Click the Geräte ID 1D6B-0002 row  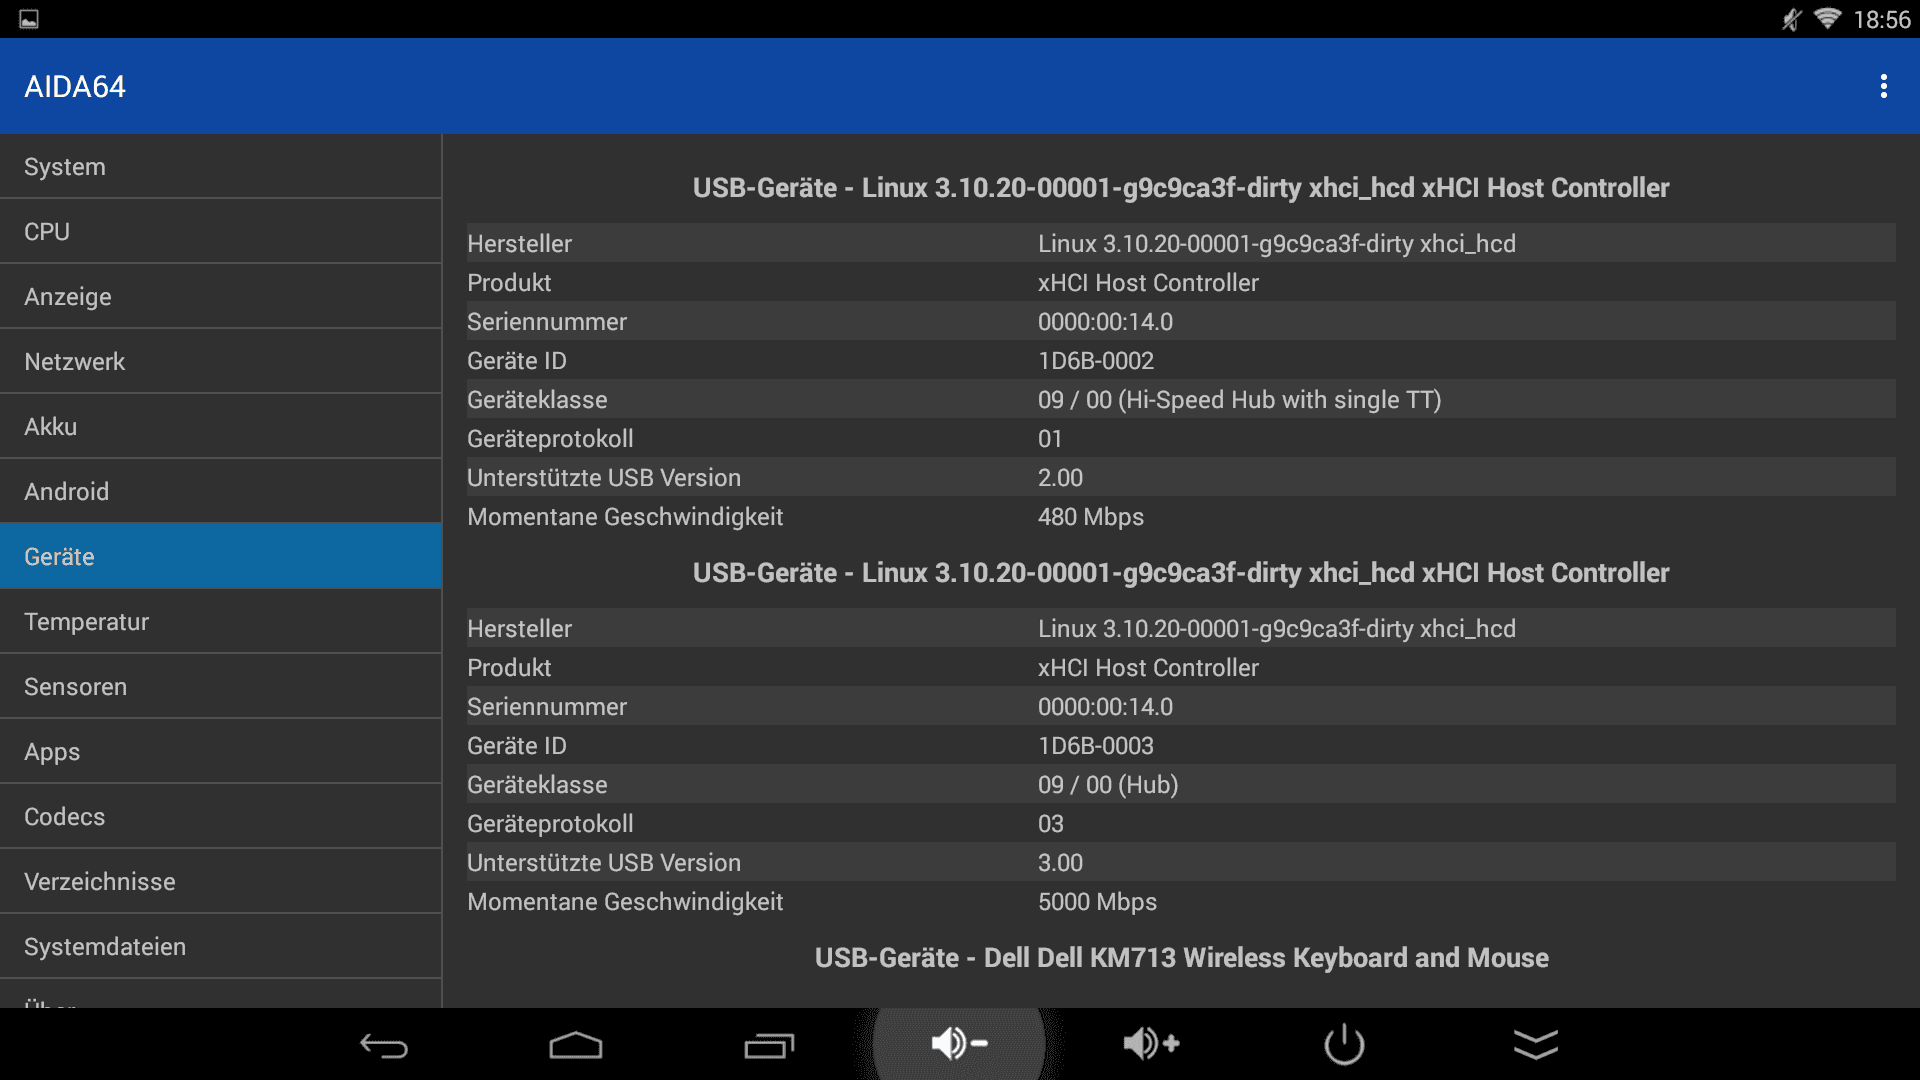(1180, 361)
